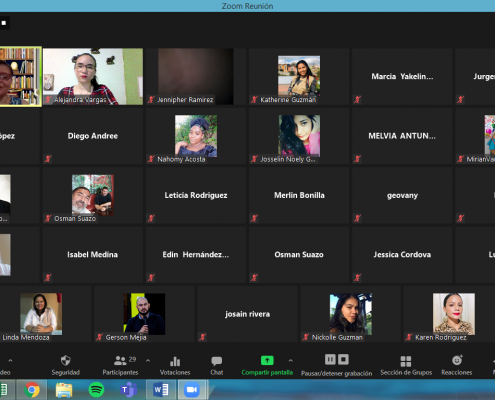Click Jessica Cordova participant name

402,254
